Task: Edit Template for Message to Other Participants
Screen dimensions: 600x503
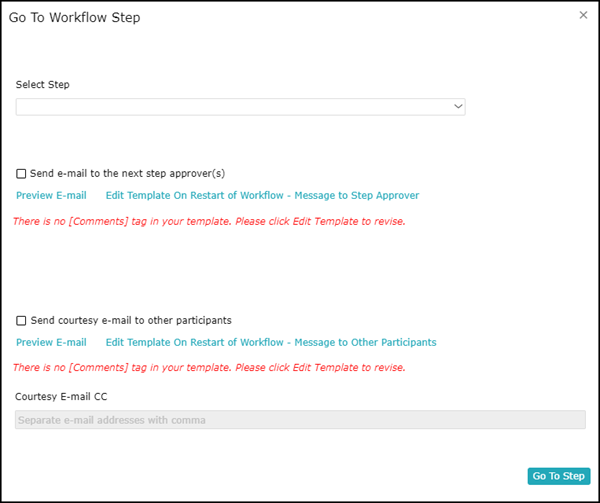Action: [271, 342]
